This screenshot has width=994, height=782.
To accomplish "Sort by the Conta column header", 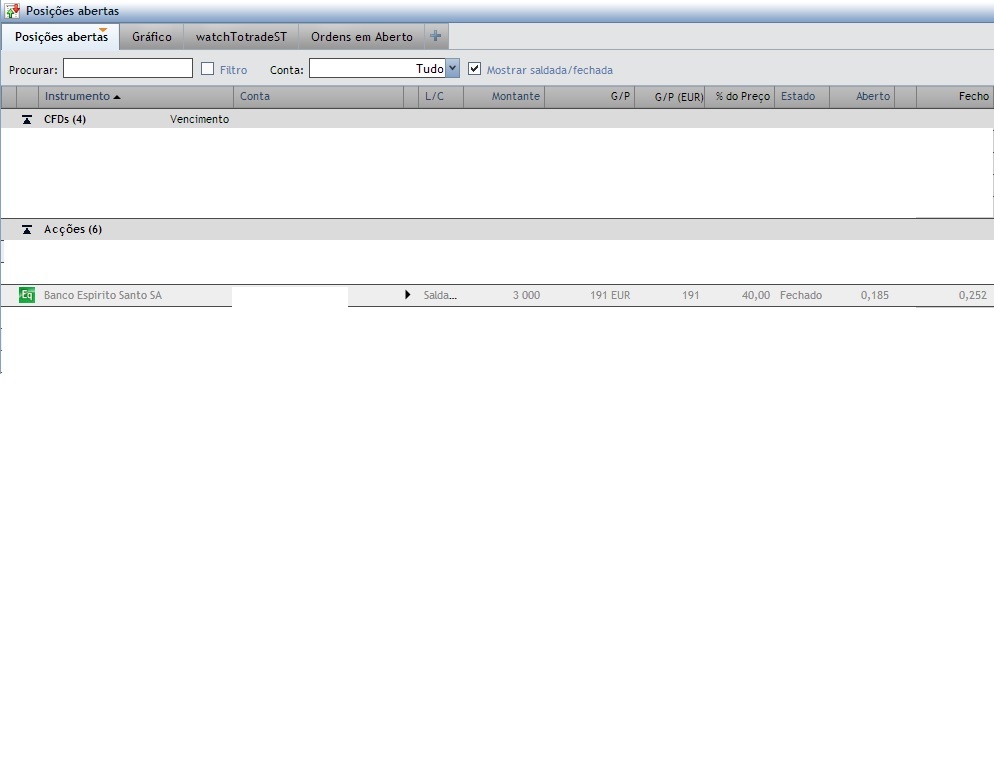I will click(318, 96).
